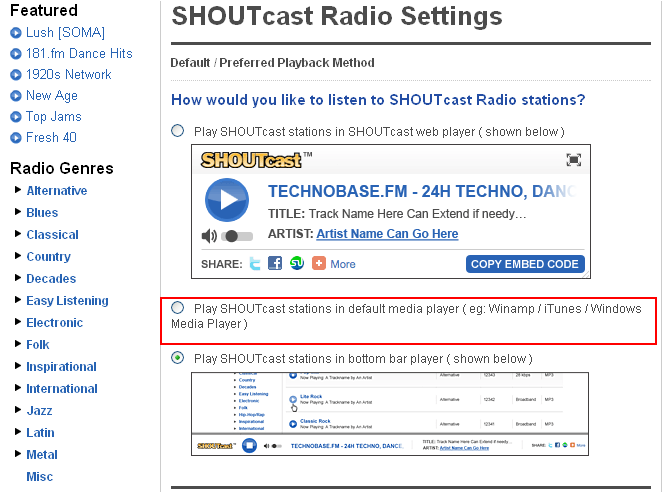Image resolution: width=666 pixels, height=492 pixels.
Task: Open the Inspirational genre link
Action: 62,367
